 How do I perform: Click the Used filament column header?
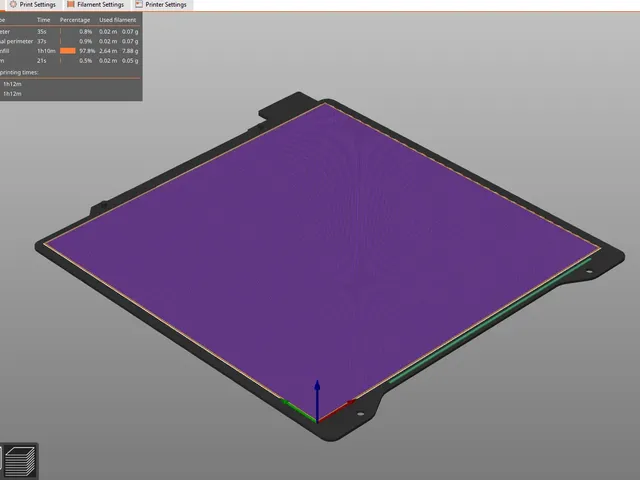118,20
